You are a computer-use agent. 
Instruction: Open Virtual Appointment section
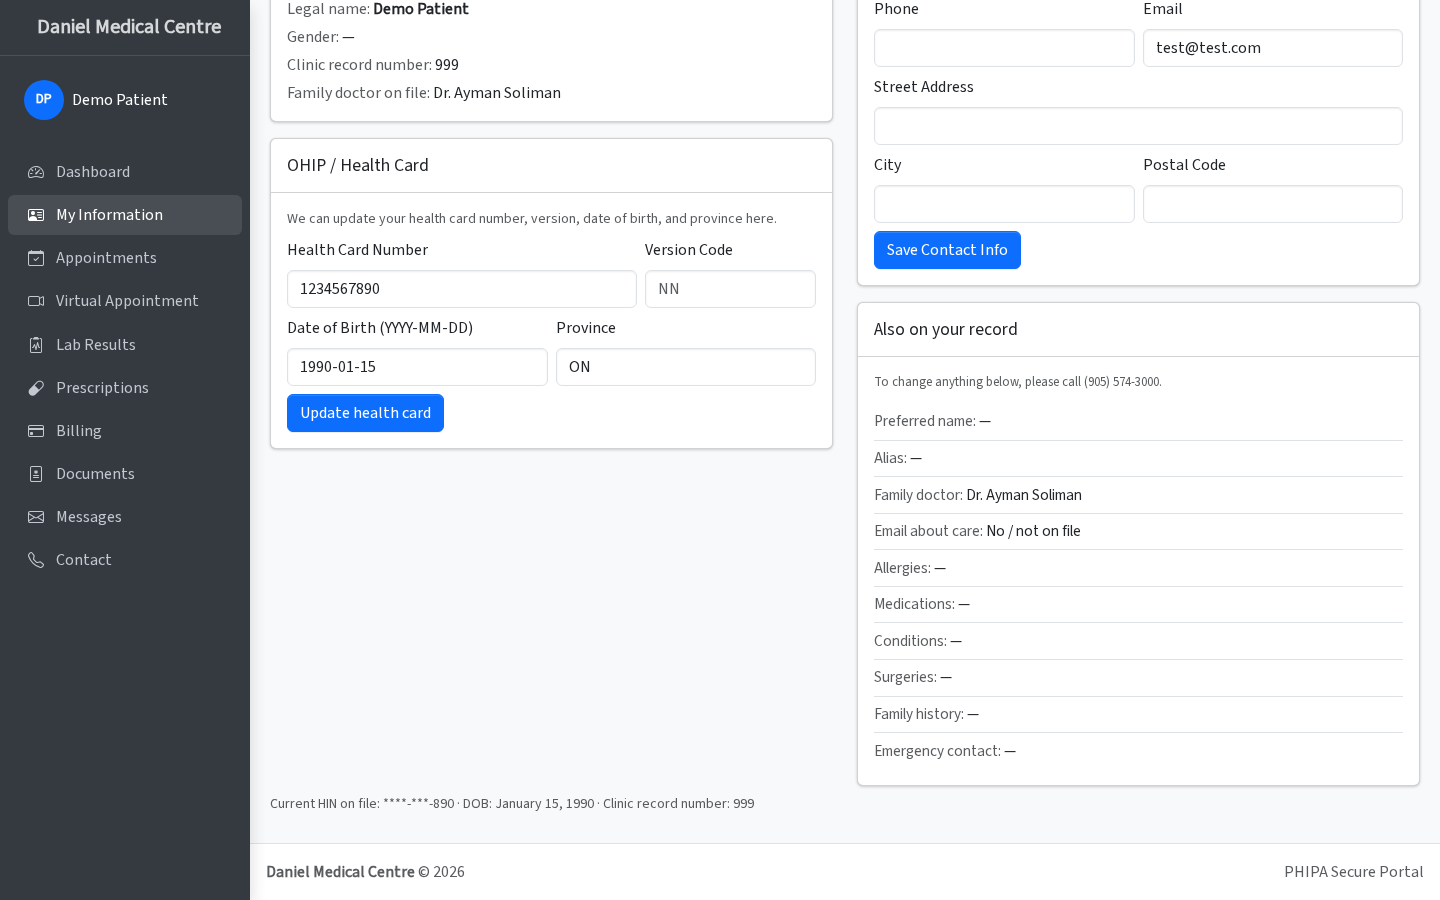pos(125,301)
